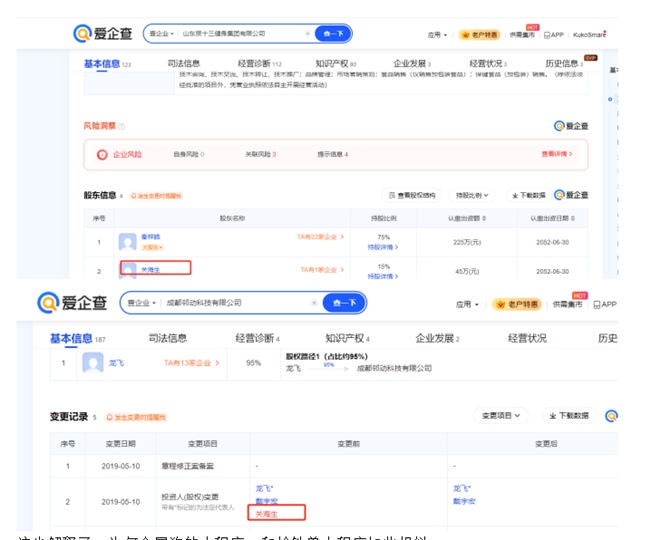The width and height of the screenshot is (650, 540).
Task: Click 下载数据 in the 股东信息 section
Action: point(527,195)
